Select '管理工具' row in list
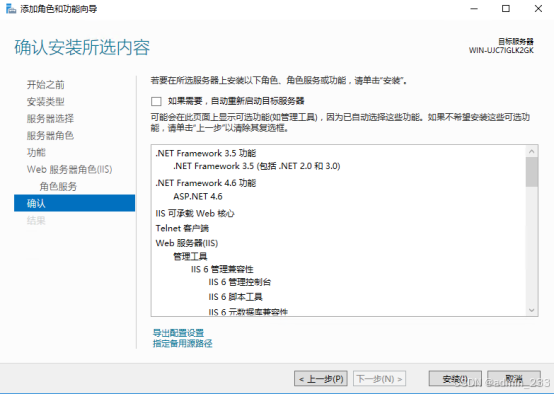Viewport: 554px width, 394px height. point(190,256)
